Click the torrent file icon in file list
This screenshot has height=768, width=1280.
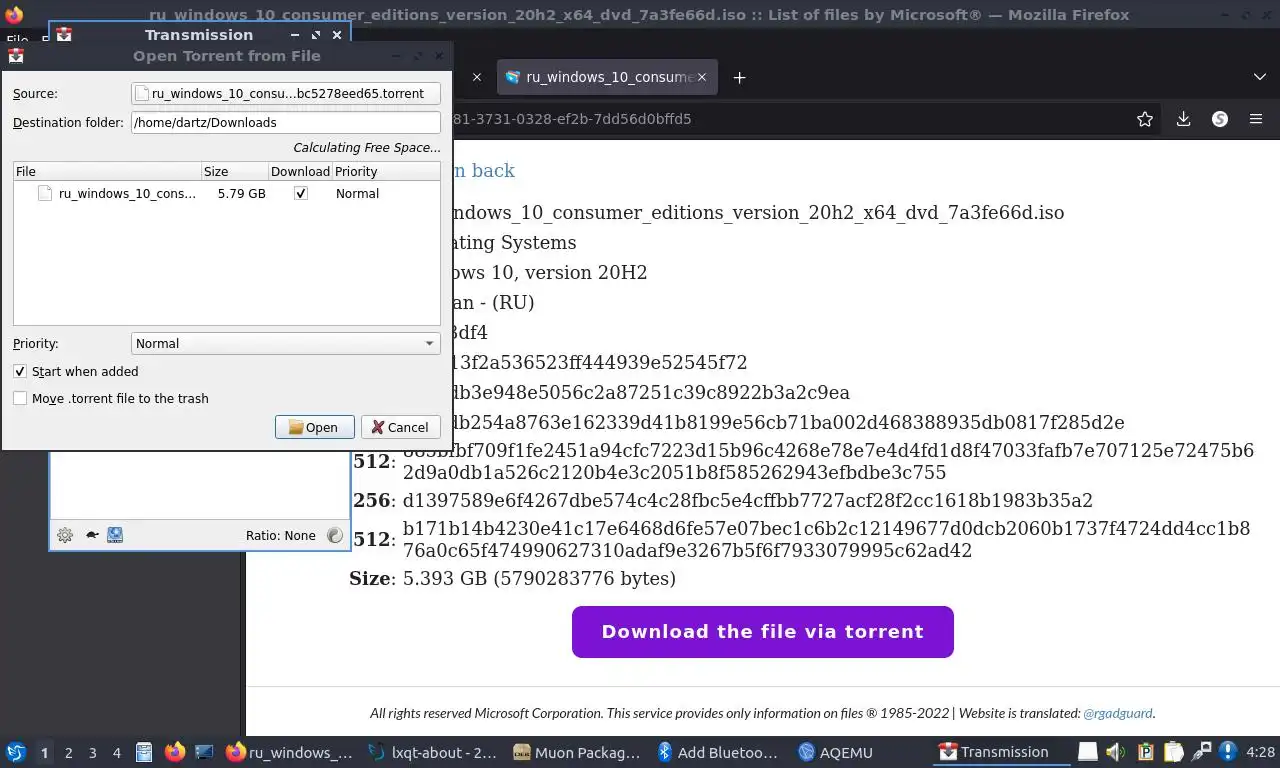pos(45,193)
